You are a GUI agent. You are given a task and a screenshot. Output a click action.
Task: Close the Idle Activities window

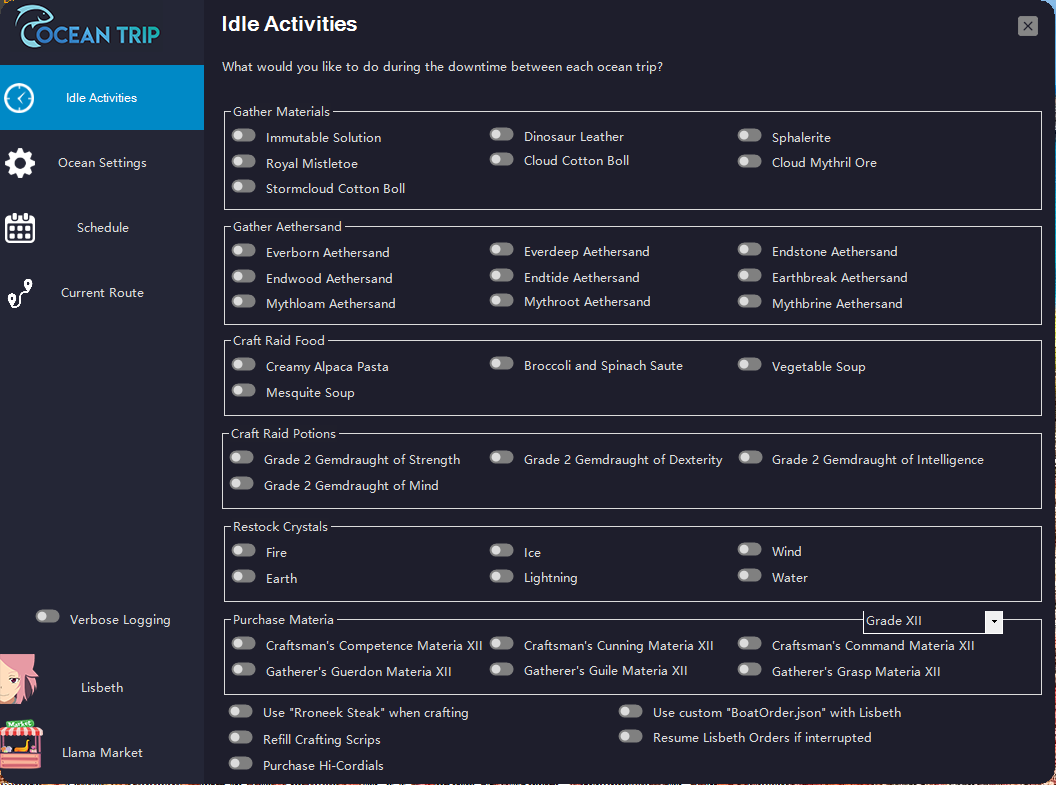pyautogui.click(x=1028, y=27)
